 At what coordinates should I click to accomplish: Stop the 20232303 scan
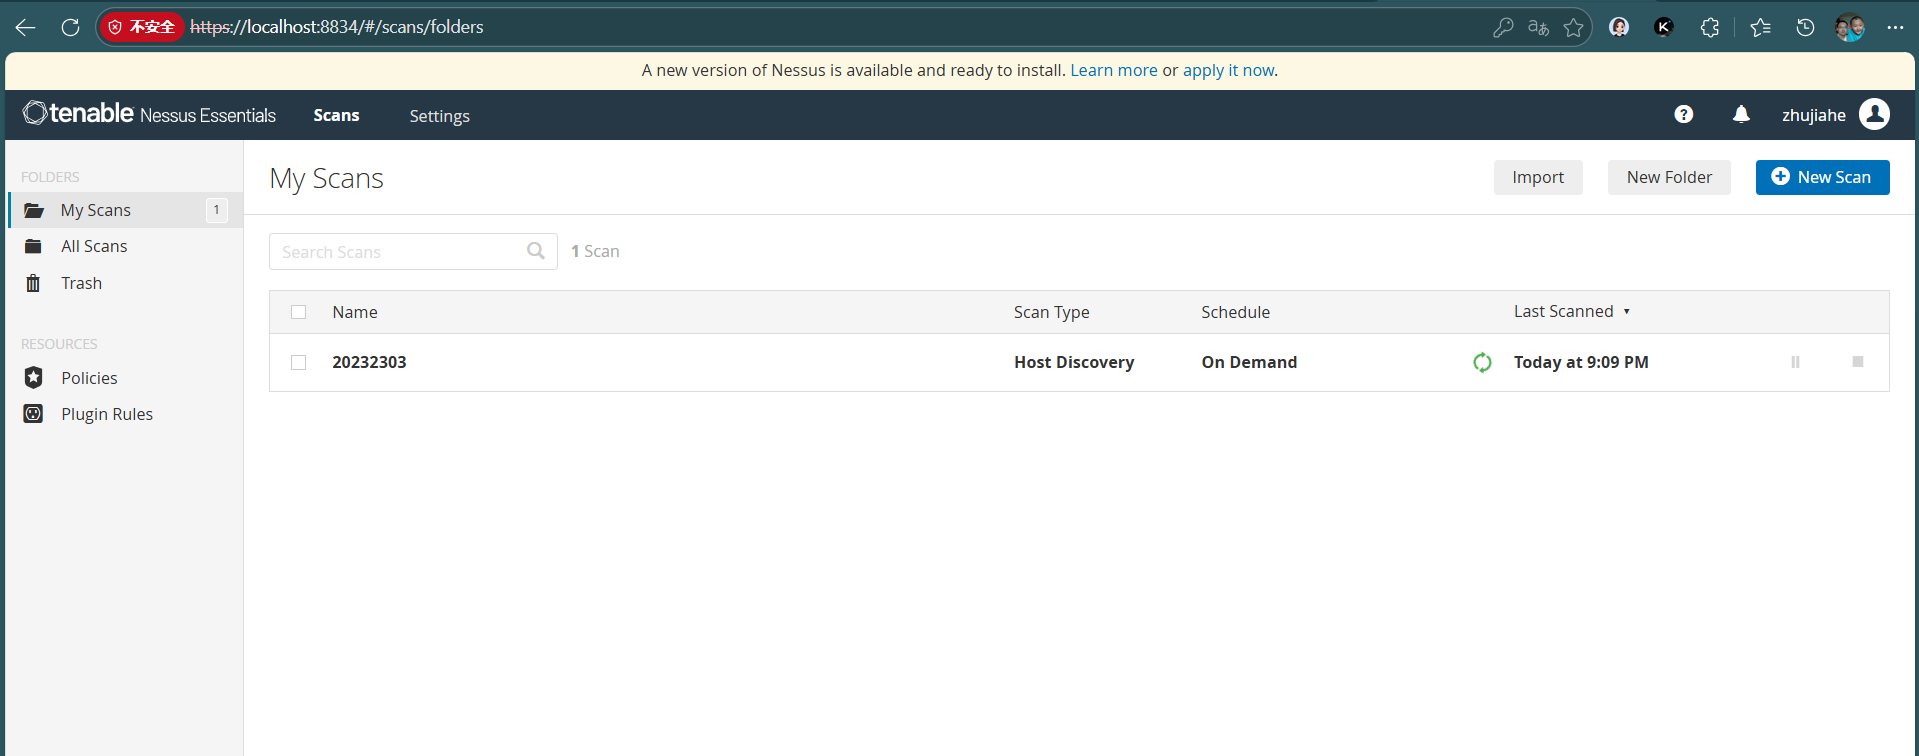(1858, 362)
